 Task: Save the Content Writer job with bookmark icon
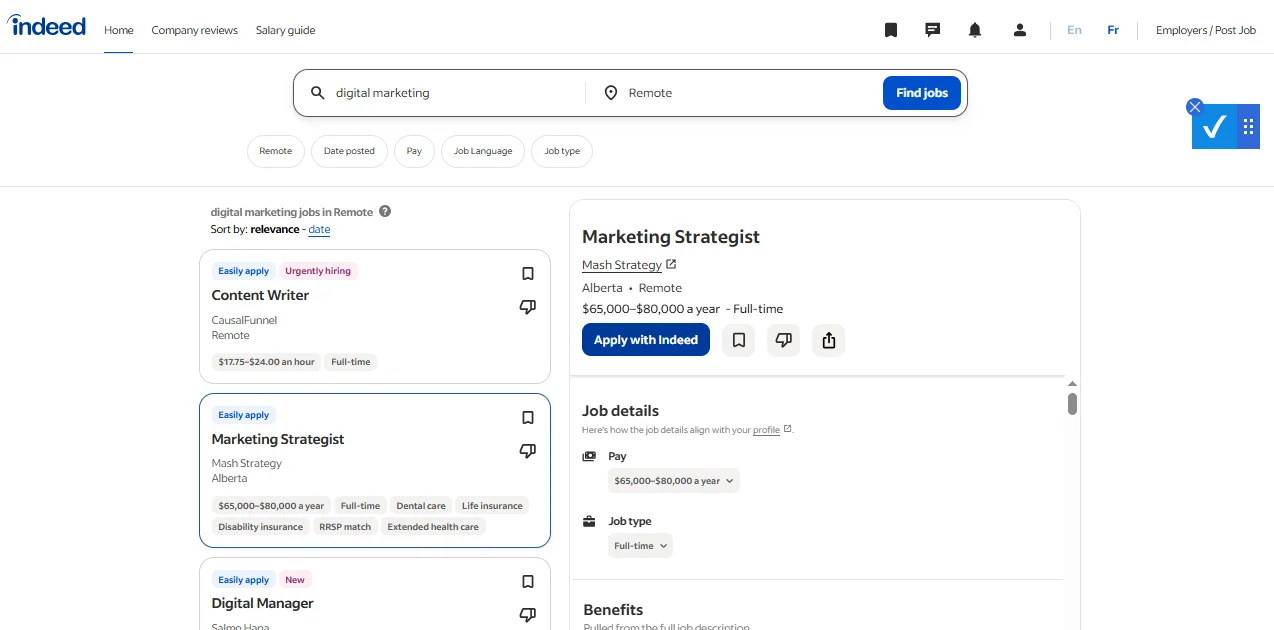[528, 274]
